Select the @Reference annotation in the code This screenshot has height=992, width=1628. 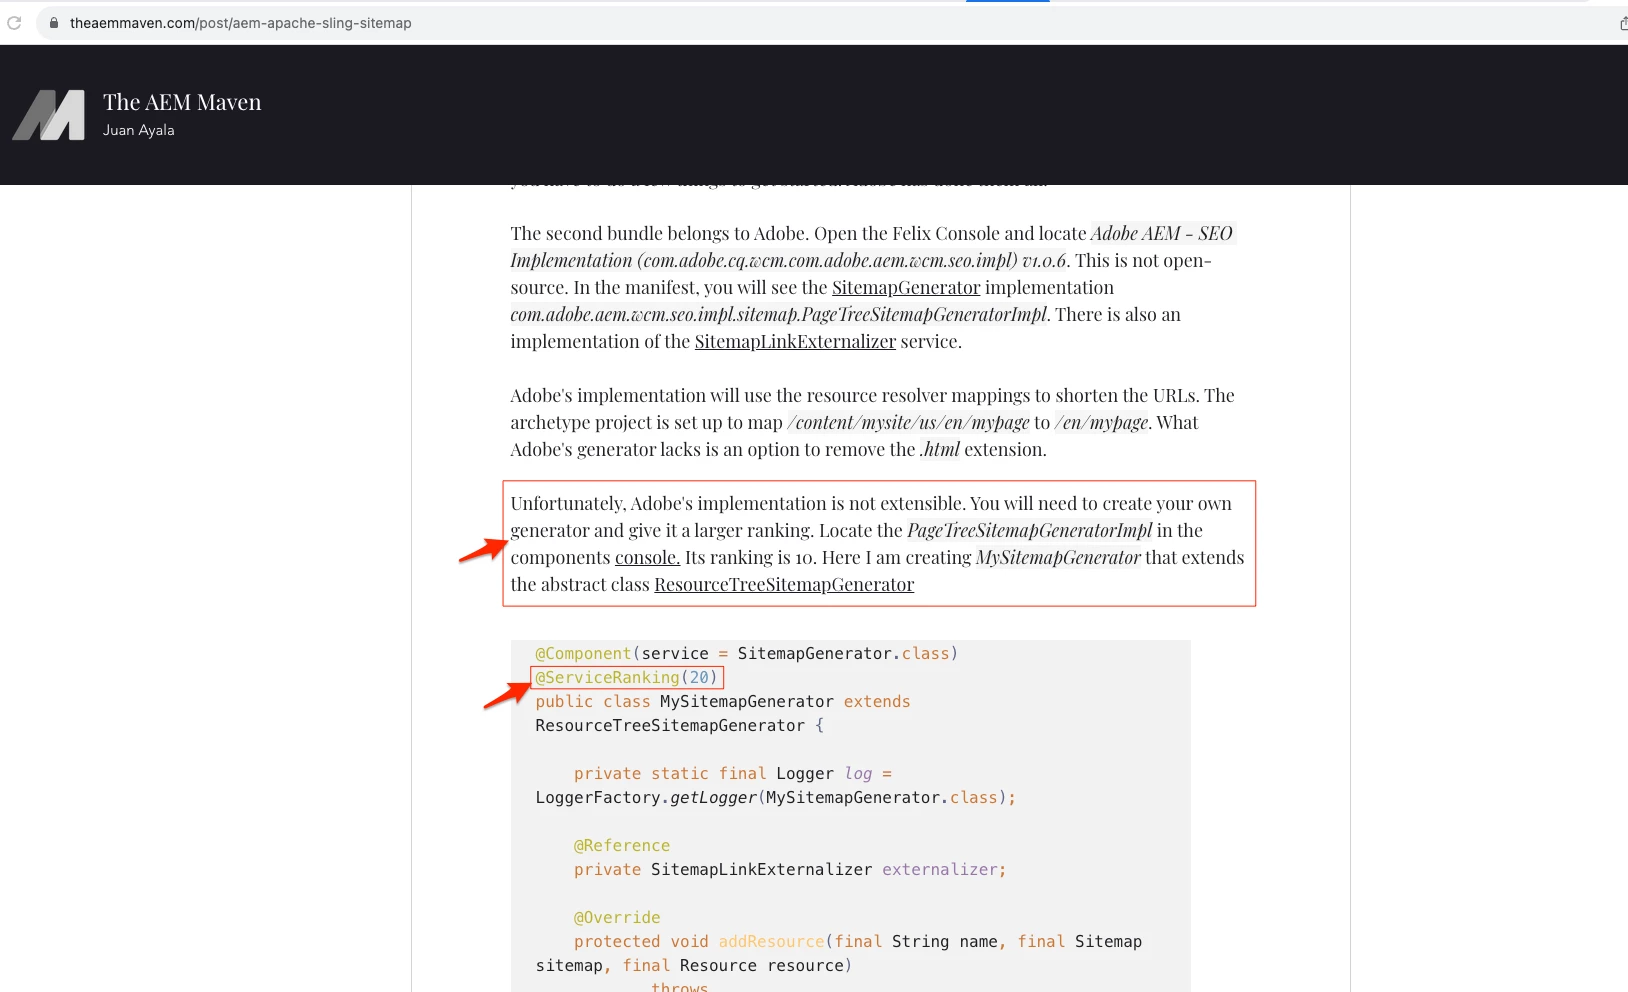coord(622,846)
